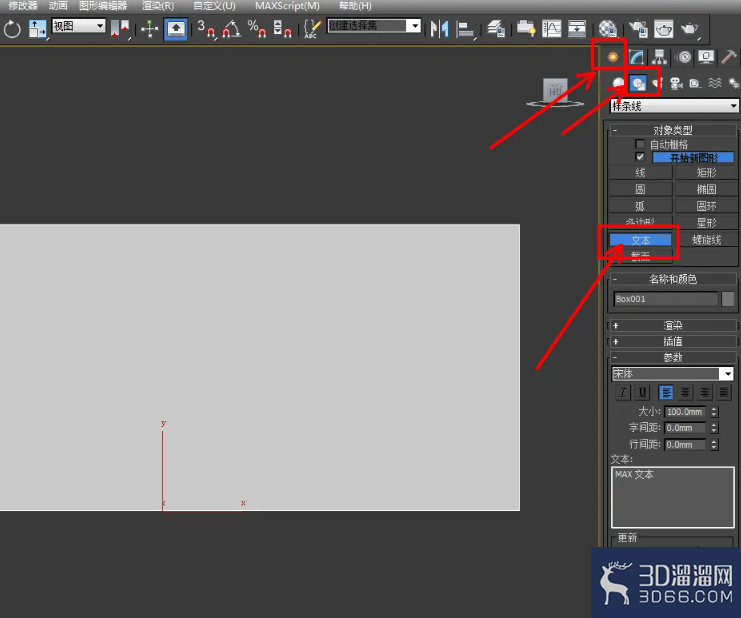Toggle the 3D snaps icon
Screen dimensions: 741x618
(x=206, y=29)
